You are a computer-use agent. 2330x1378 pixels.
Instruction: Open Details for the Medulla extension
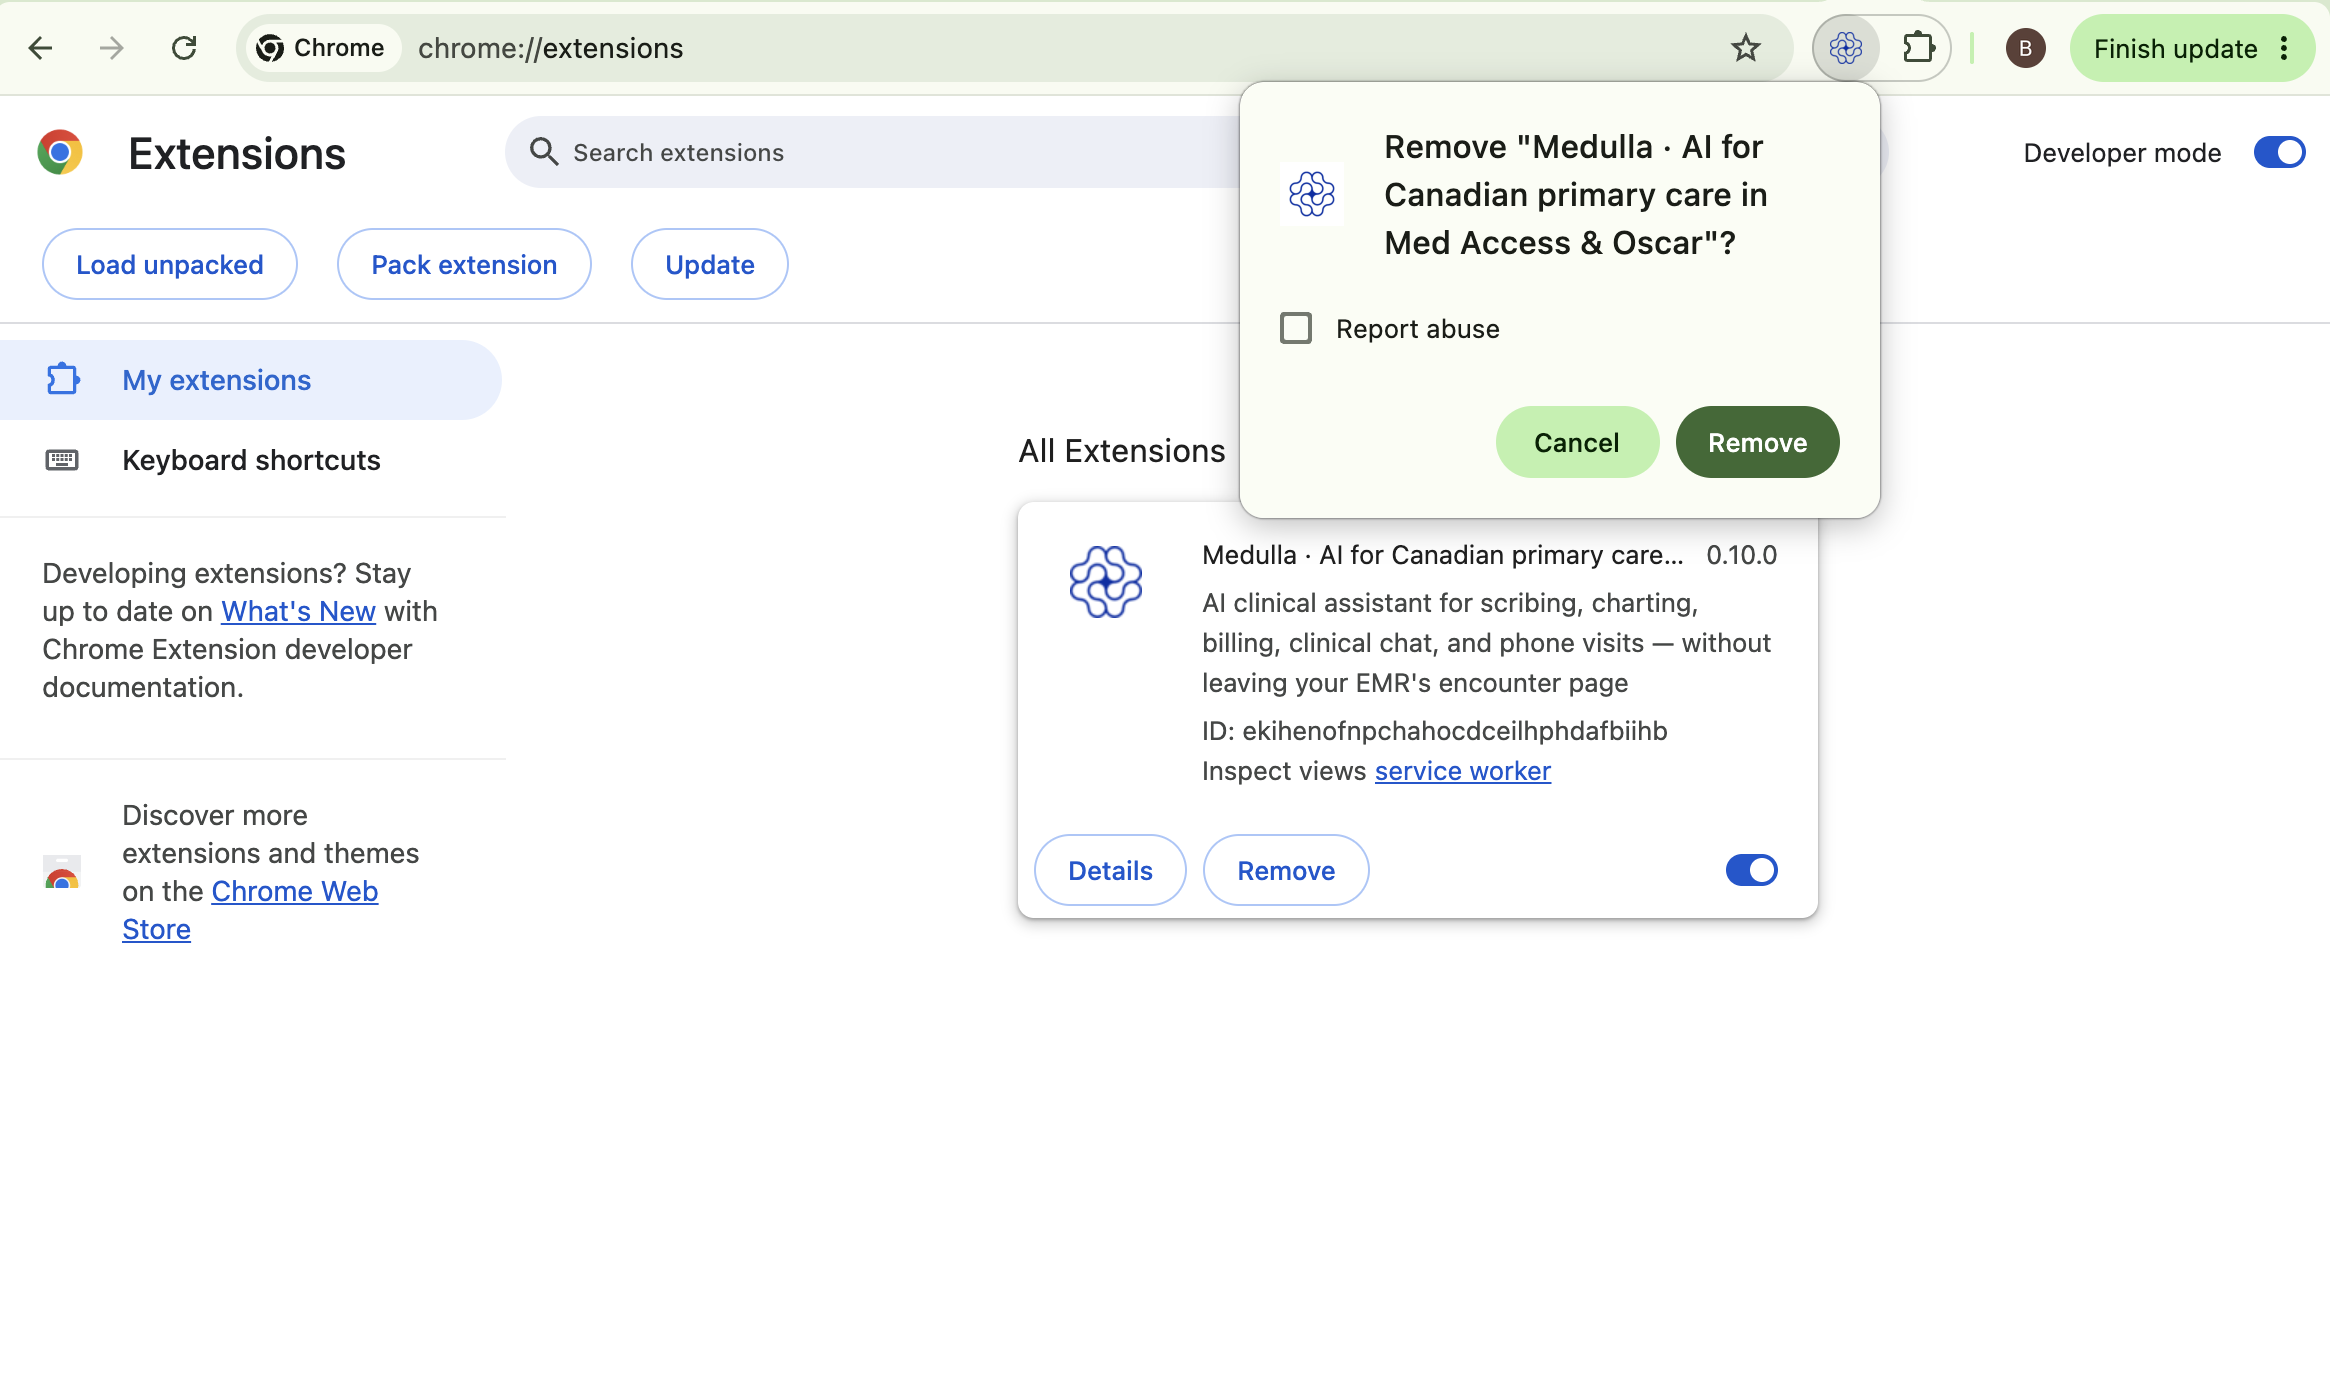coord(1110,870)
